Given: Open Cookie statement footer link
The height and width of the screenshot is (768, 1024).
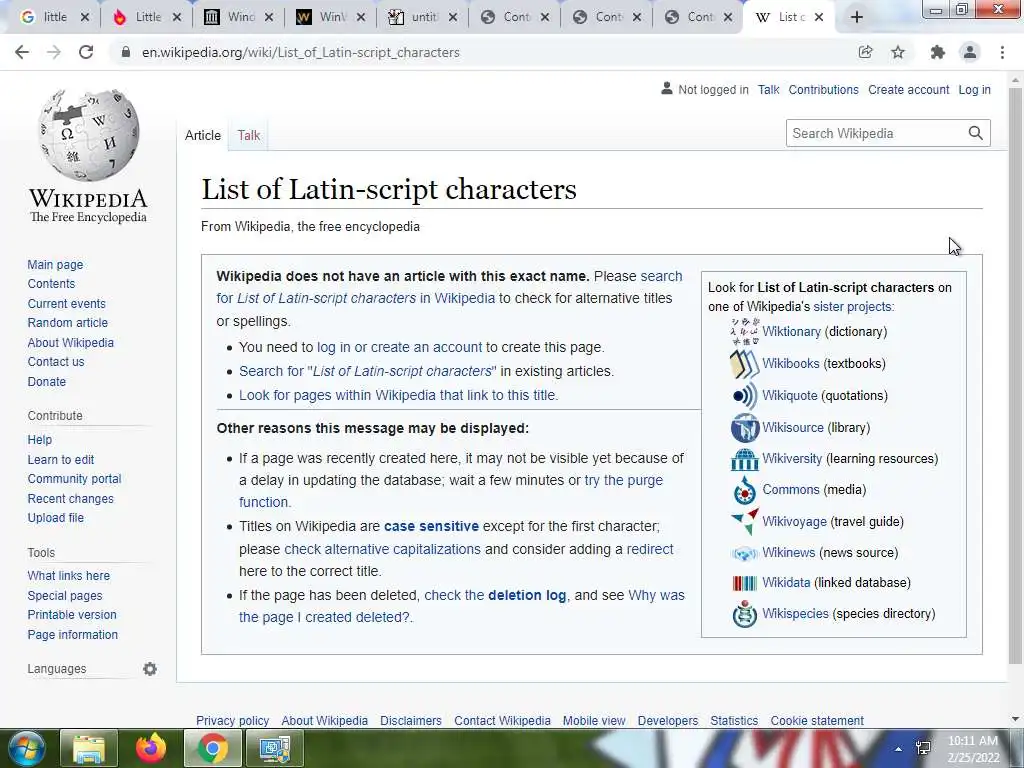Looking at the screenshot, I should [817, 720].
